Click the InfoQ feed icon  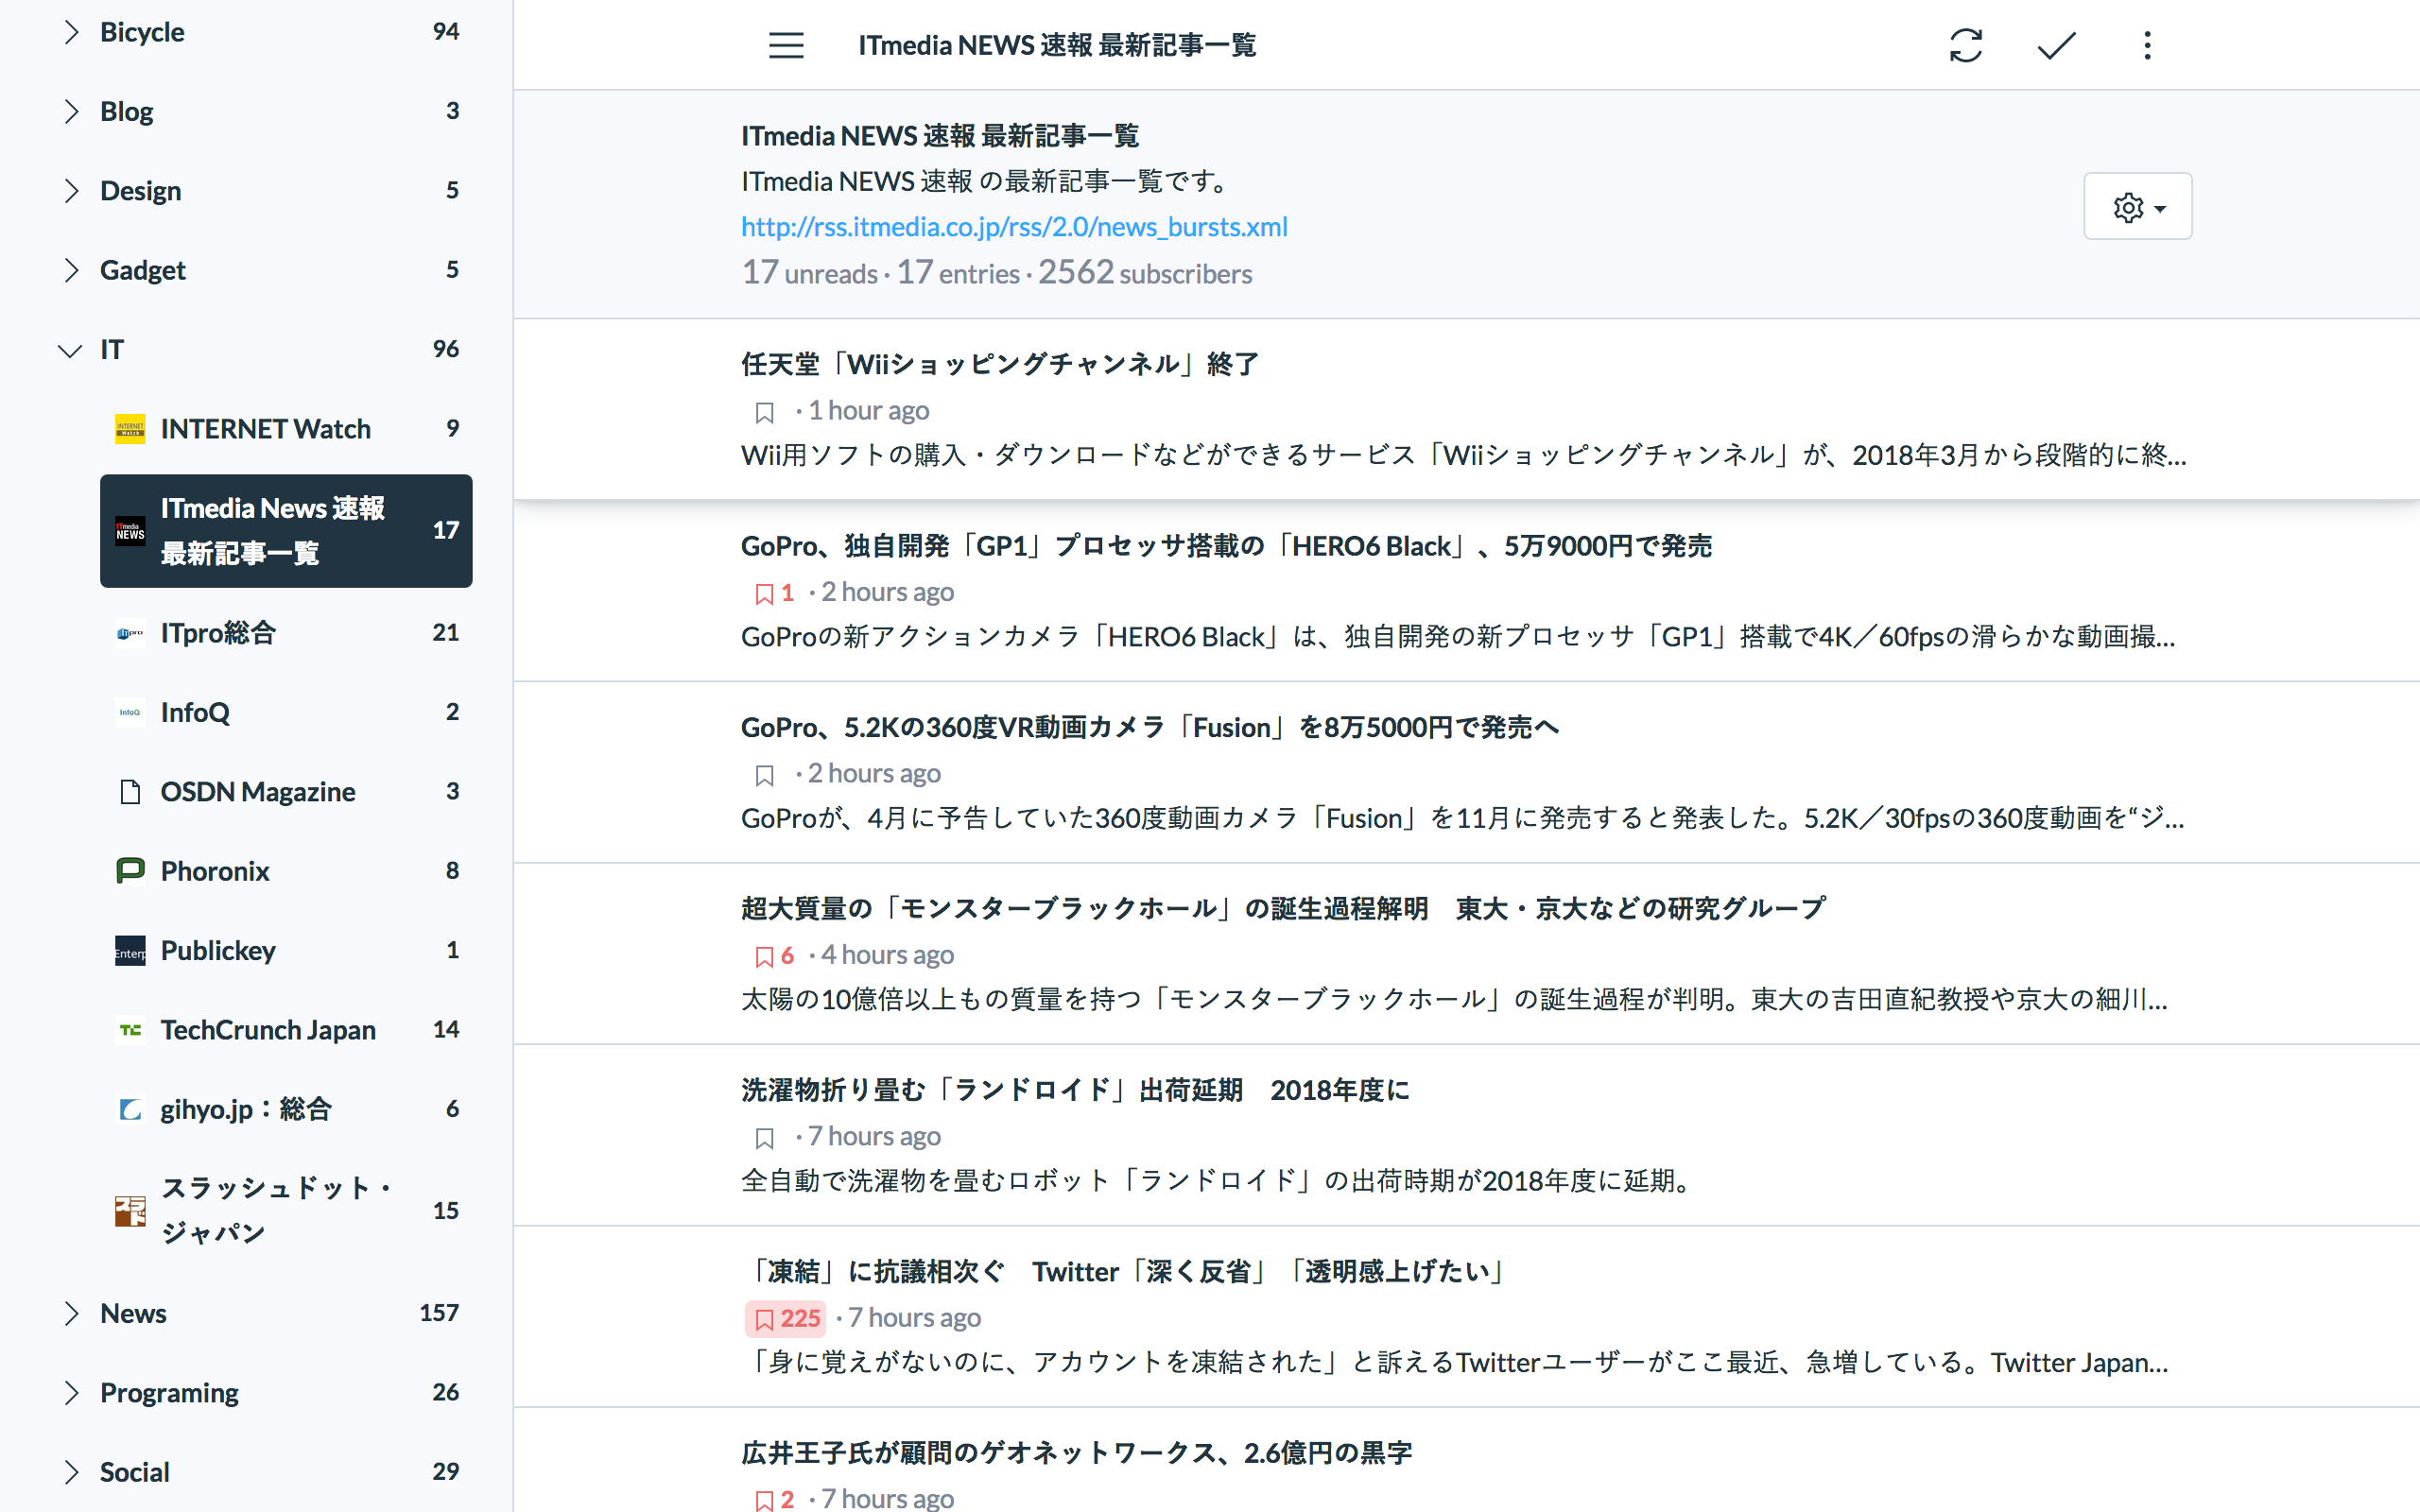coord(130,712)
